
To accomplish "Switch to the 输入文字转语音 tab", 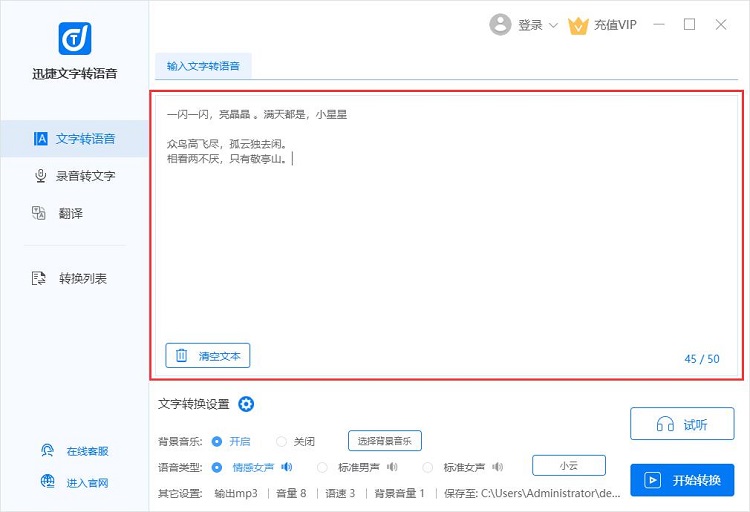I will 203,66.
